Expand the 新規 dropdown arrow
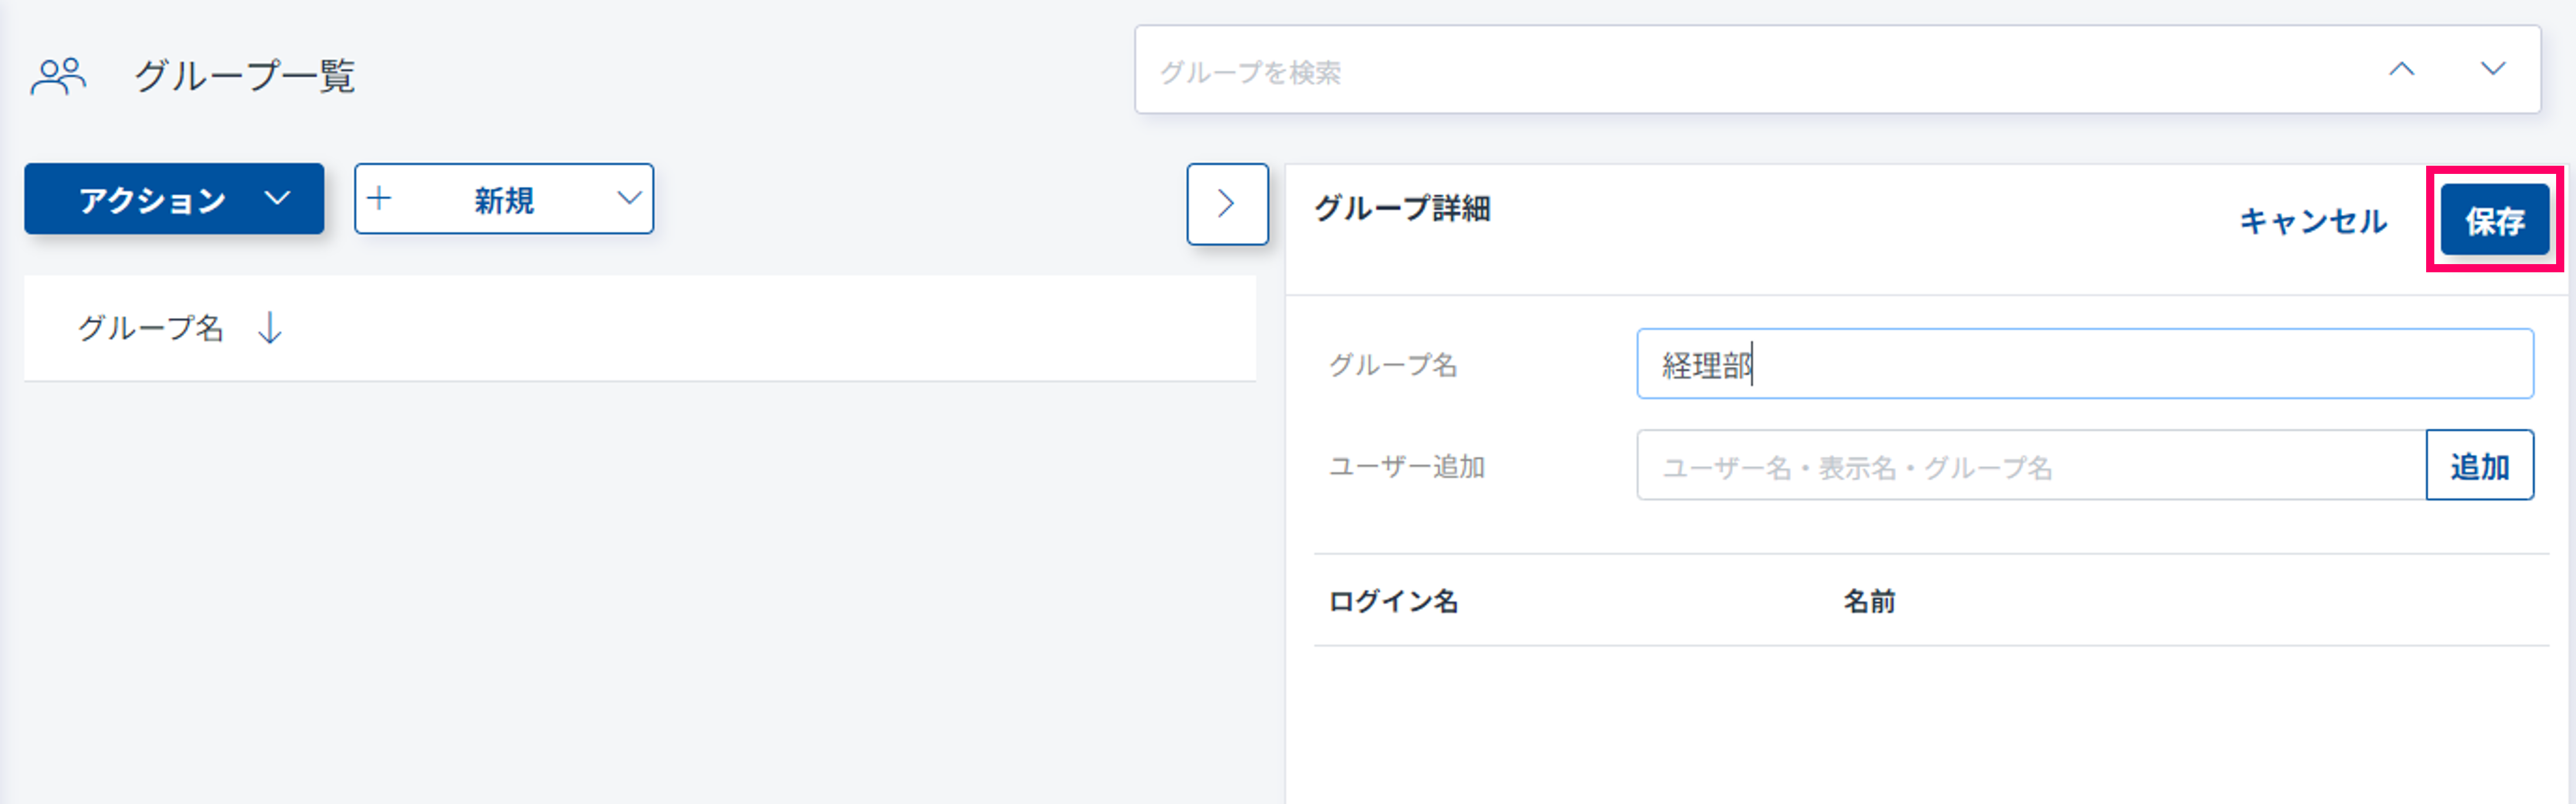2576x804 pixels. pyautogui.click(x=628, y=198)
